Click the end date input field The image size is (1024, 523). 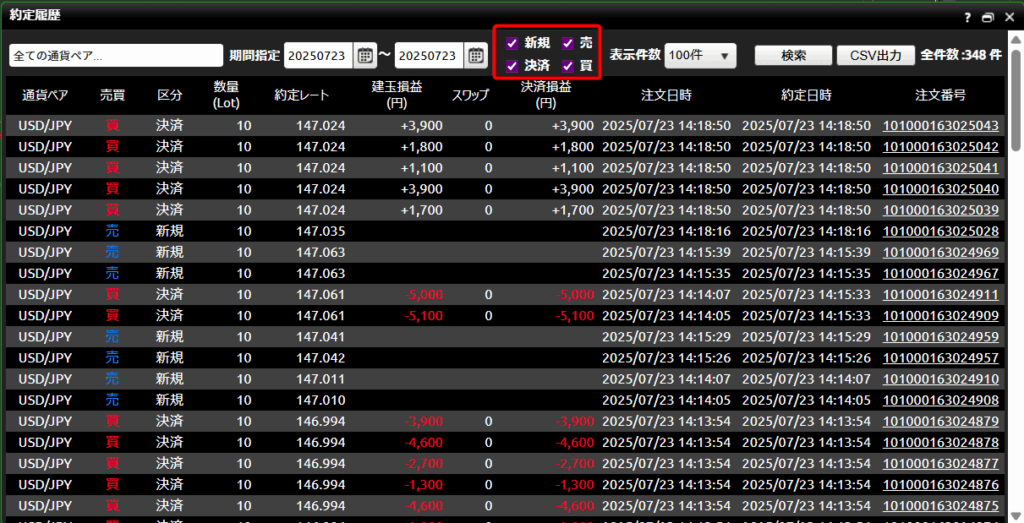429,55
